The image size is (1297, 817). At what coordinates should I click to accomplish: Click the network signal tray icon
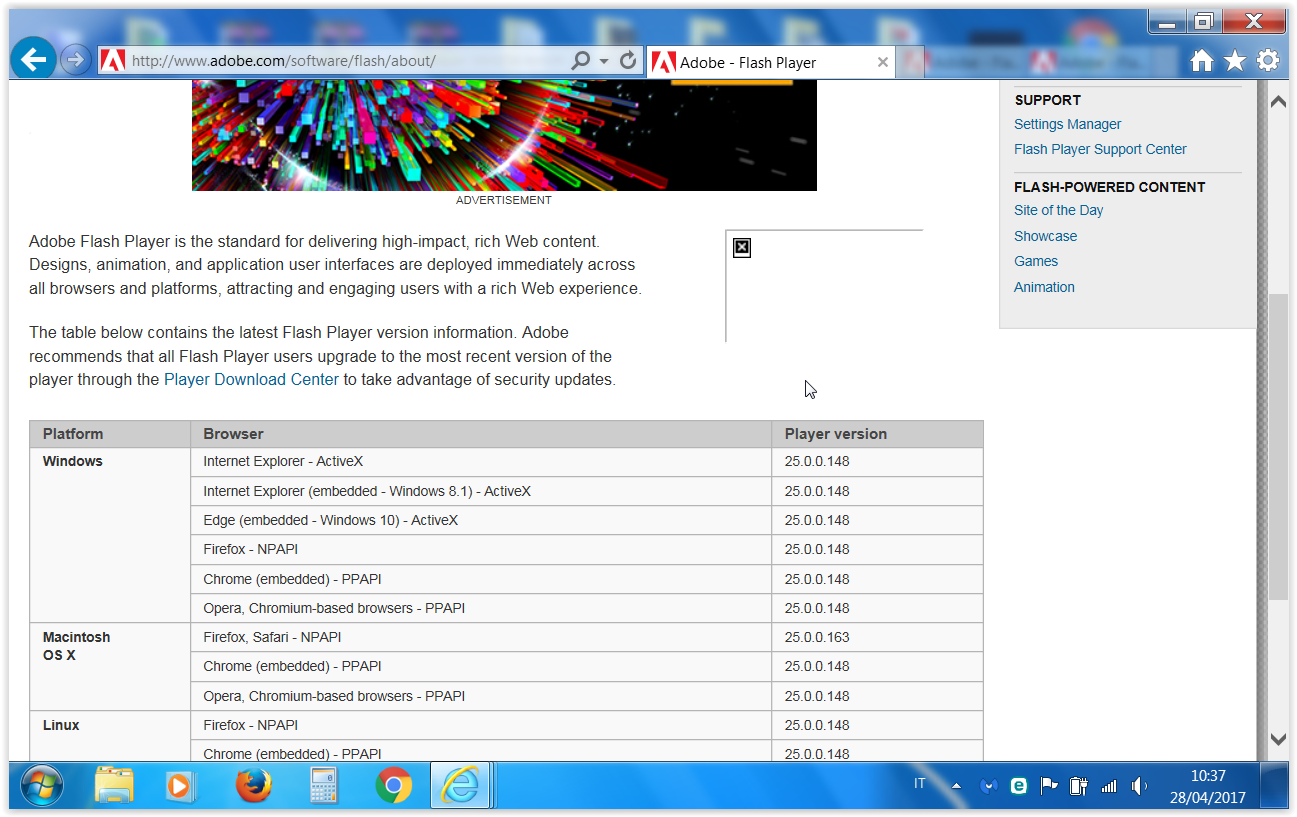pyautogui.click(x=1109, y=787)
